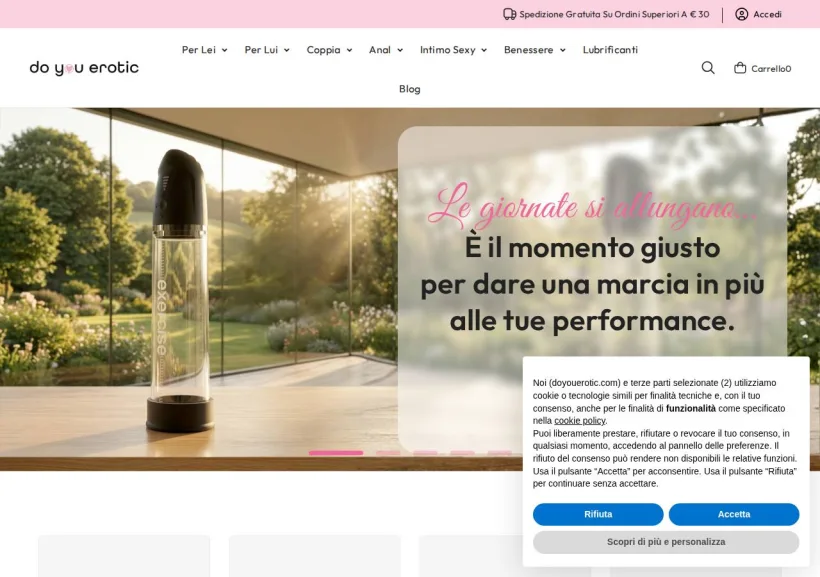
Task: Open the Per Lui menu item
Action: (x=261, y=50)
